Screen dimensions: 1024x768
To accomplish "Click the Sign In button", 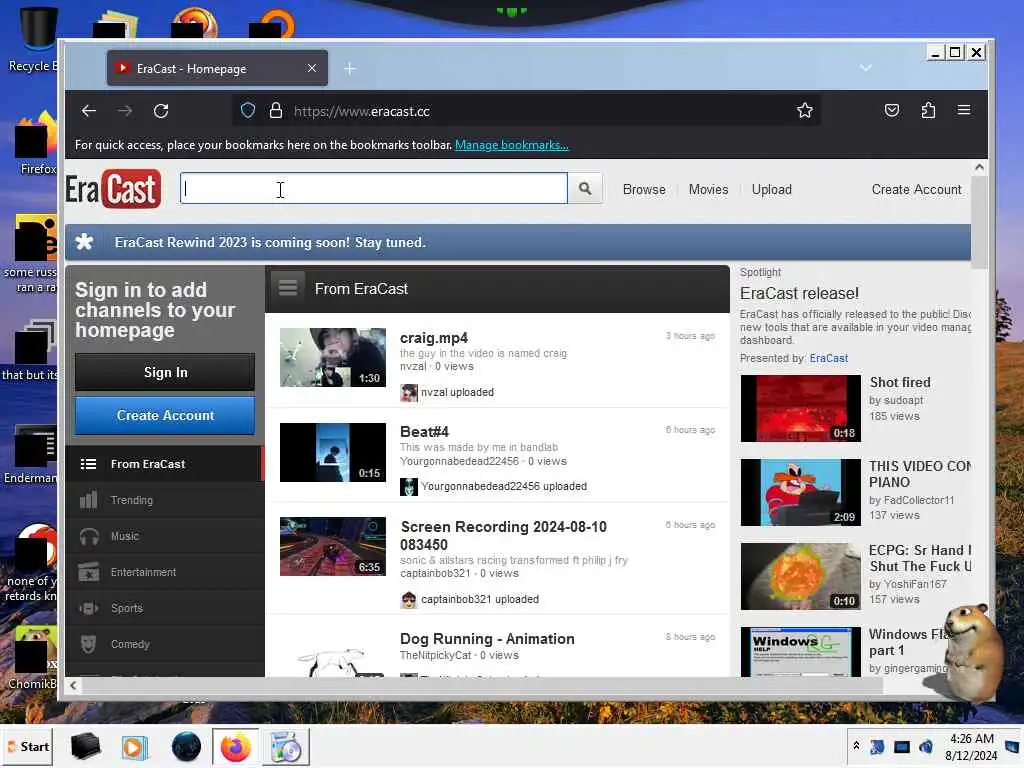I will [x=165, y=372].
